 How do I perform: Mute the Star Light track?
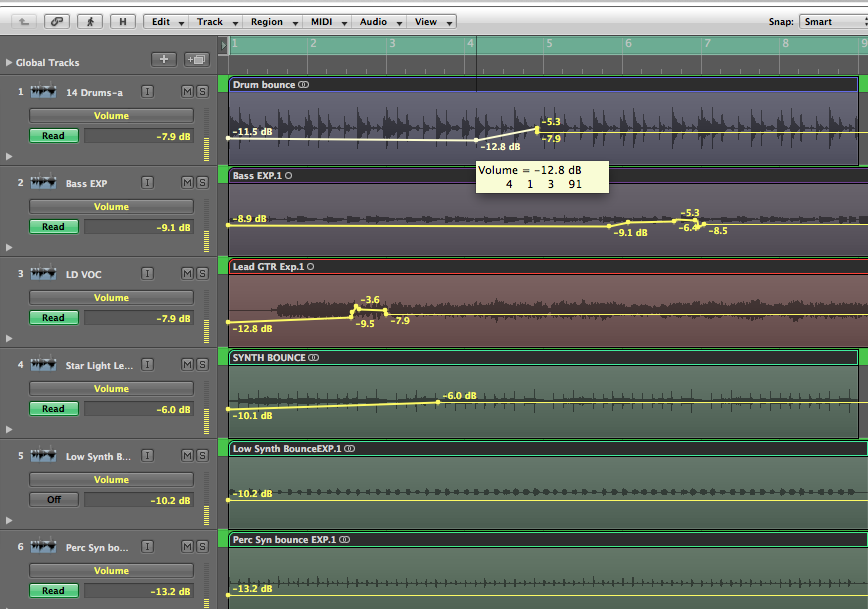coord(188,364)
